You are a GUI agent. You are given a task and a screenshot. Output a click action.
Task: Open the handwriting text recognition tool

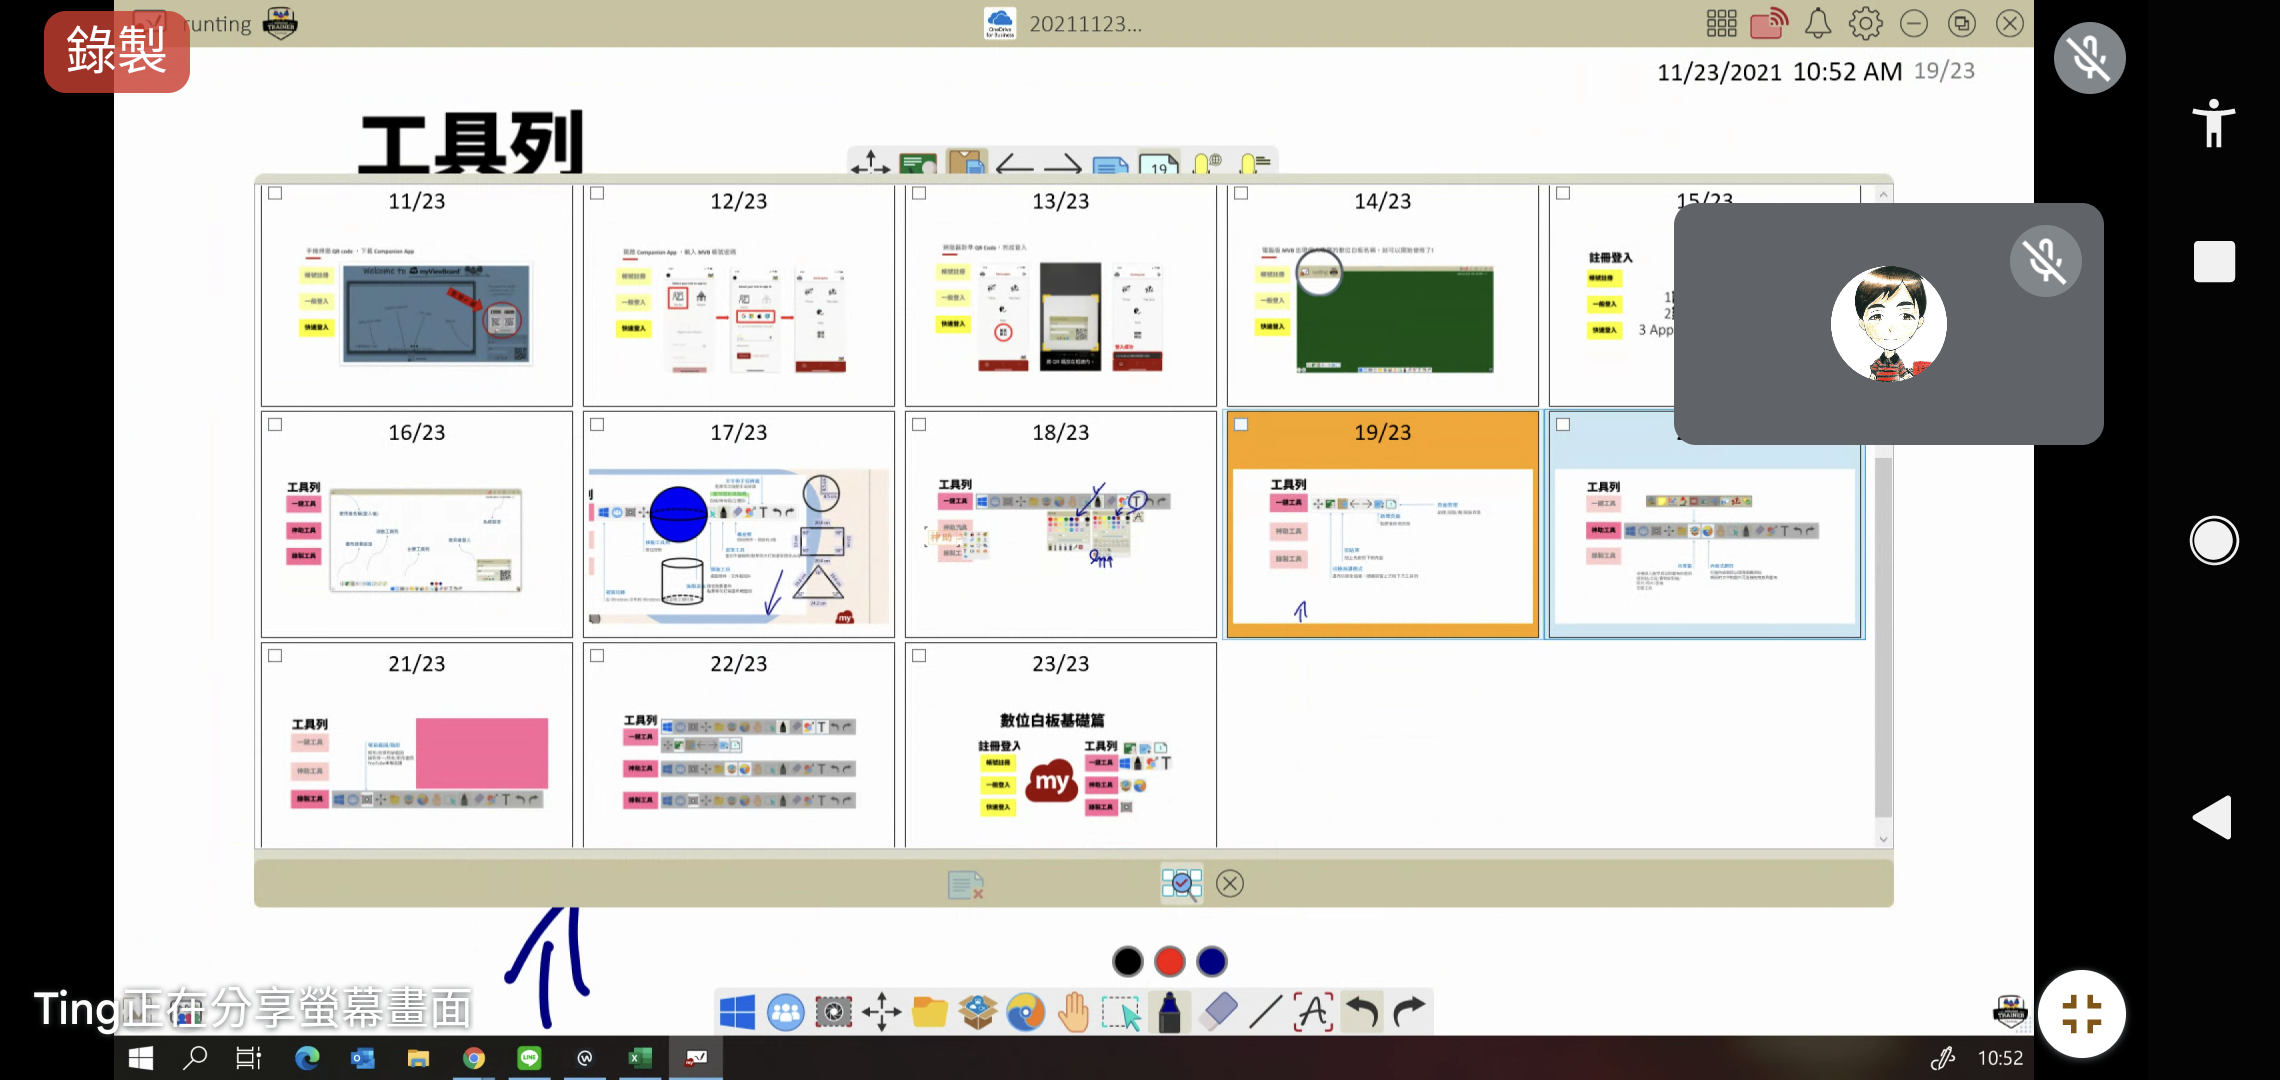(x=1313, y=1012)
